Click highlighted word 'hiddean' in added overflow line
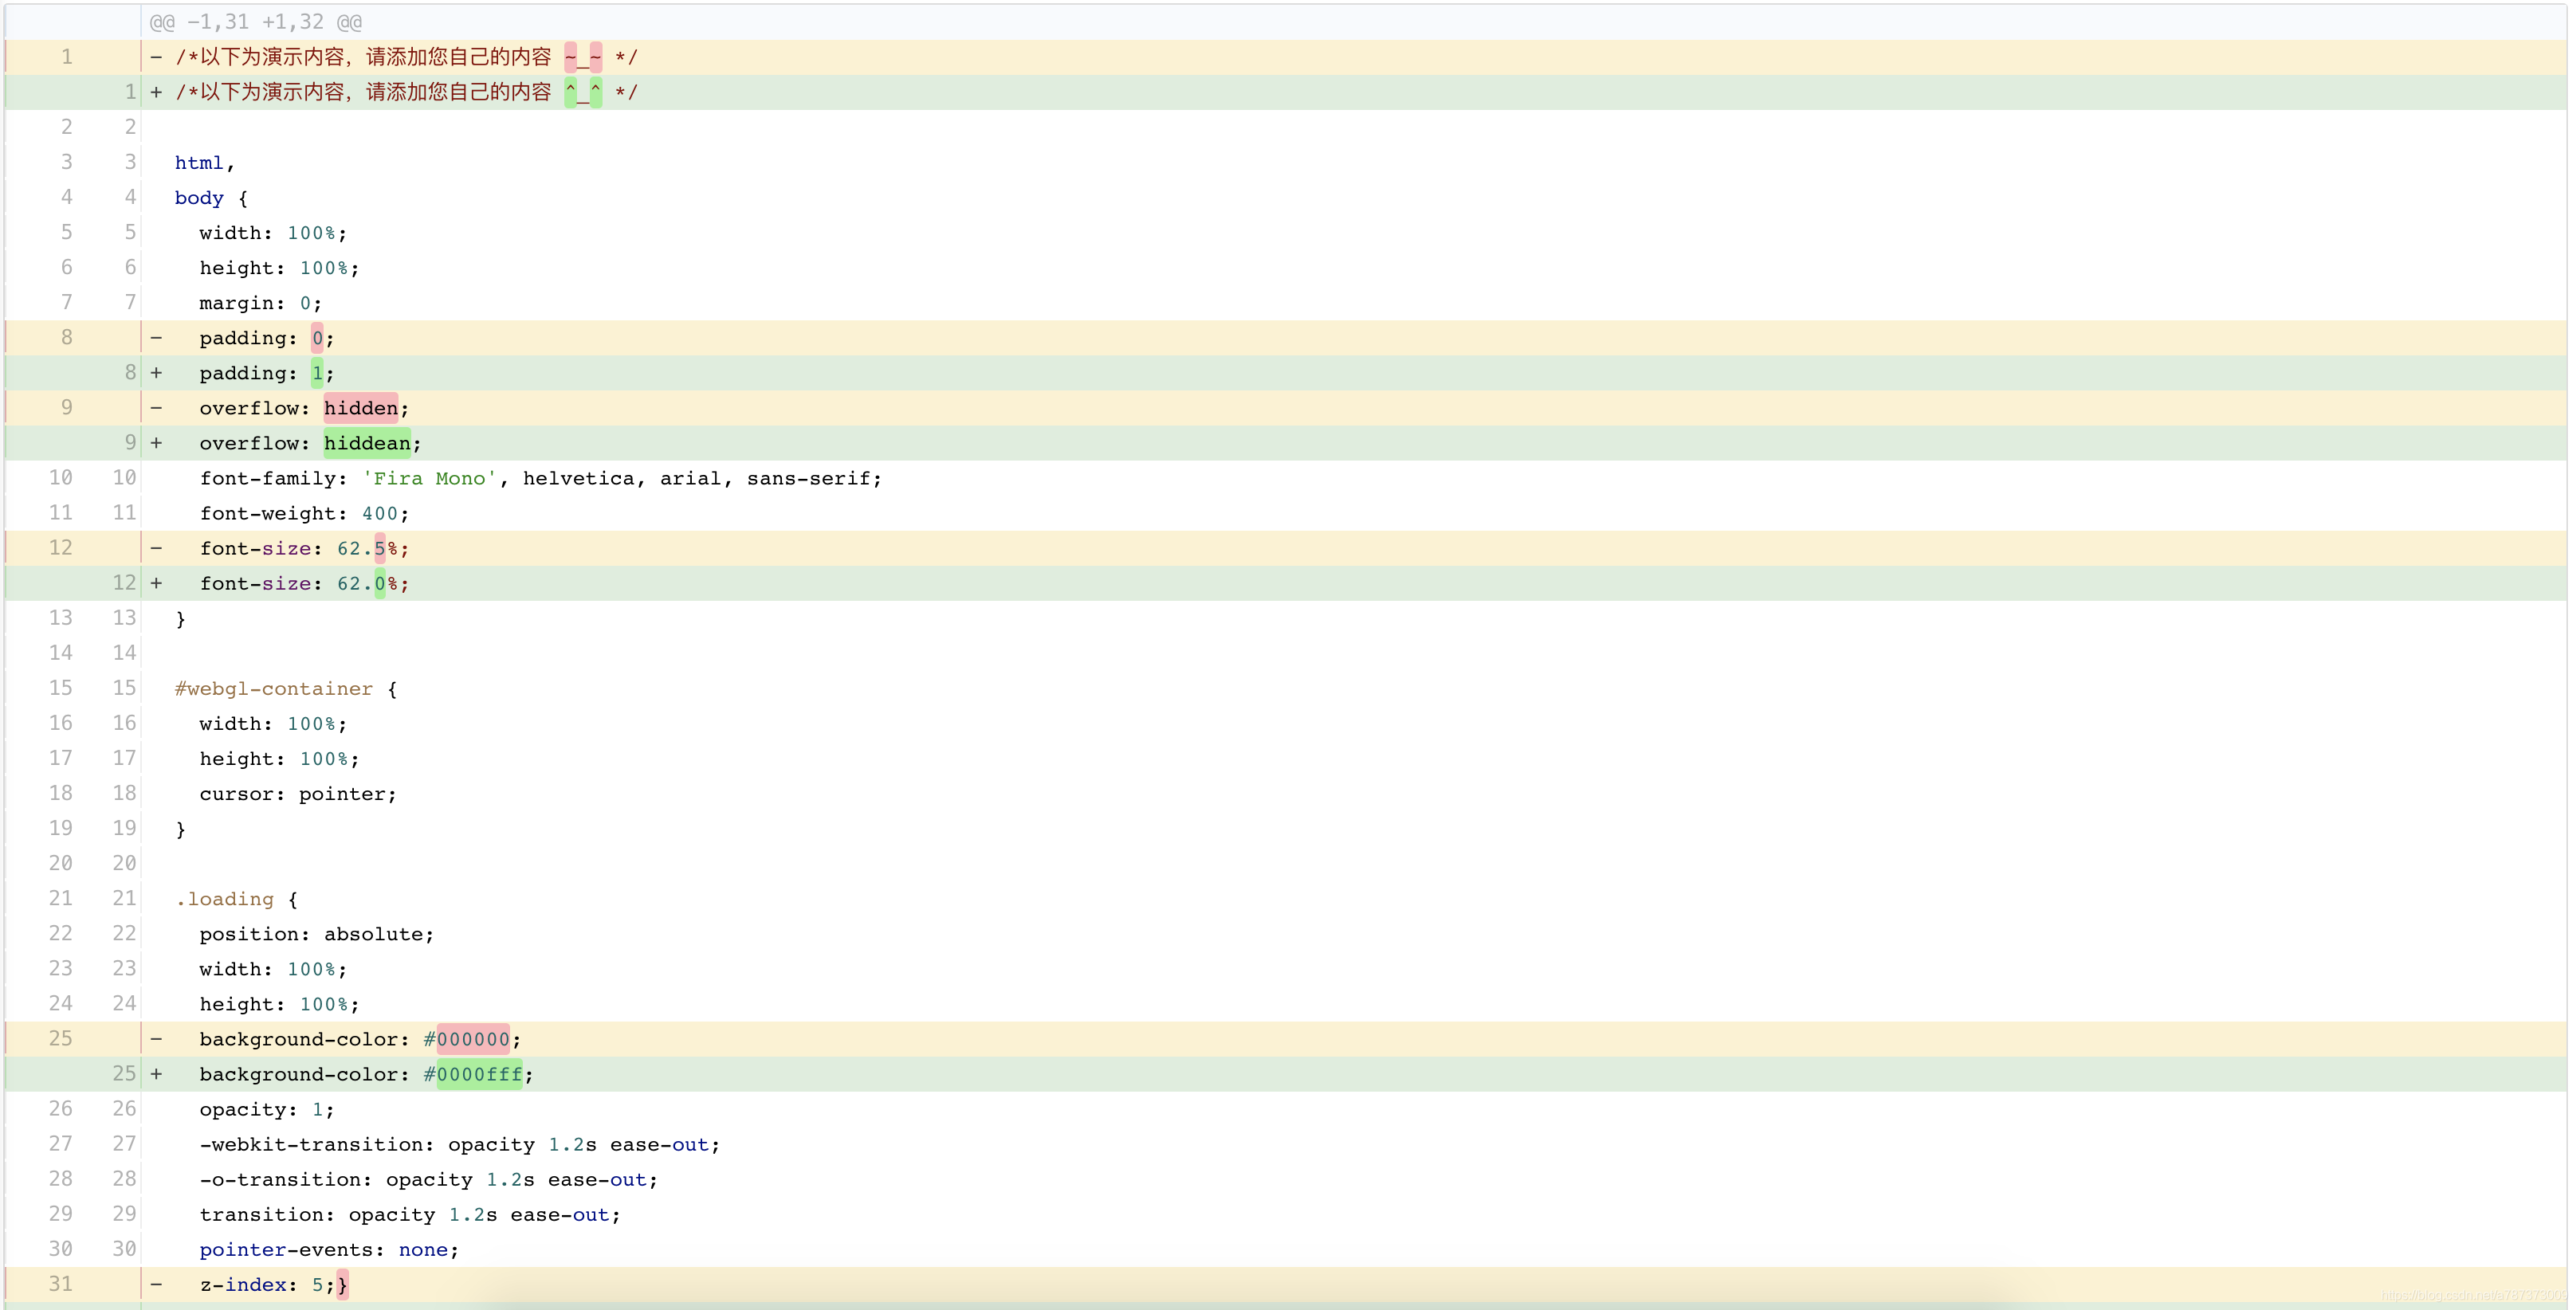The width and height of the screenshot is (2576, 1310). (367, 443)
